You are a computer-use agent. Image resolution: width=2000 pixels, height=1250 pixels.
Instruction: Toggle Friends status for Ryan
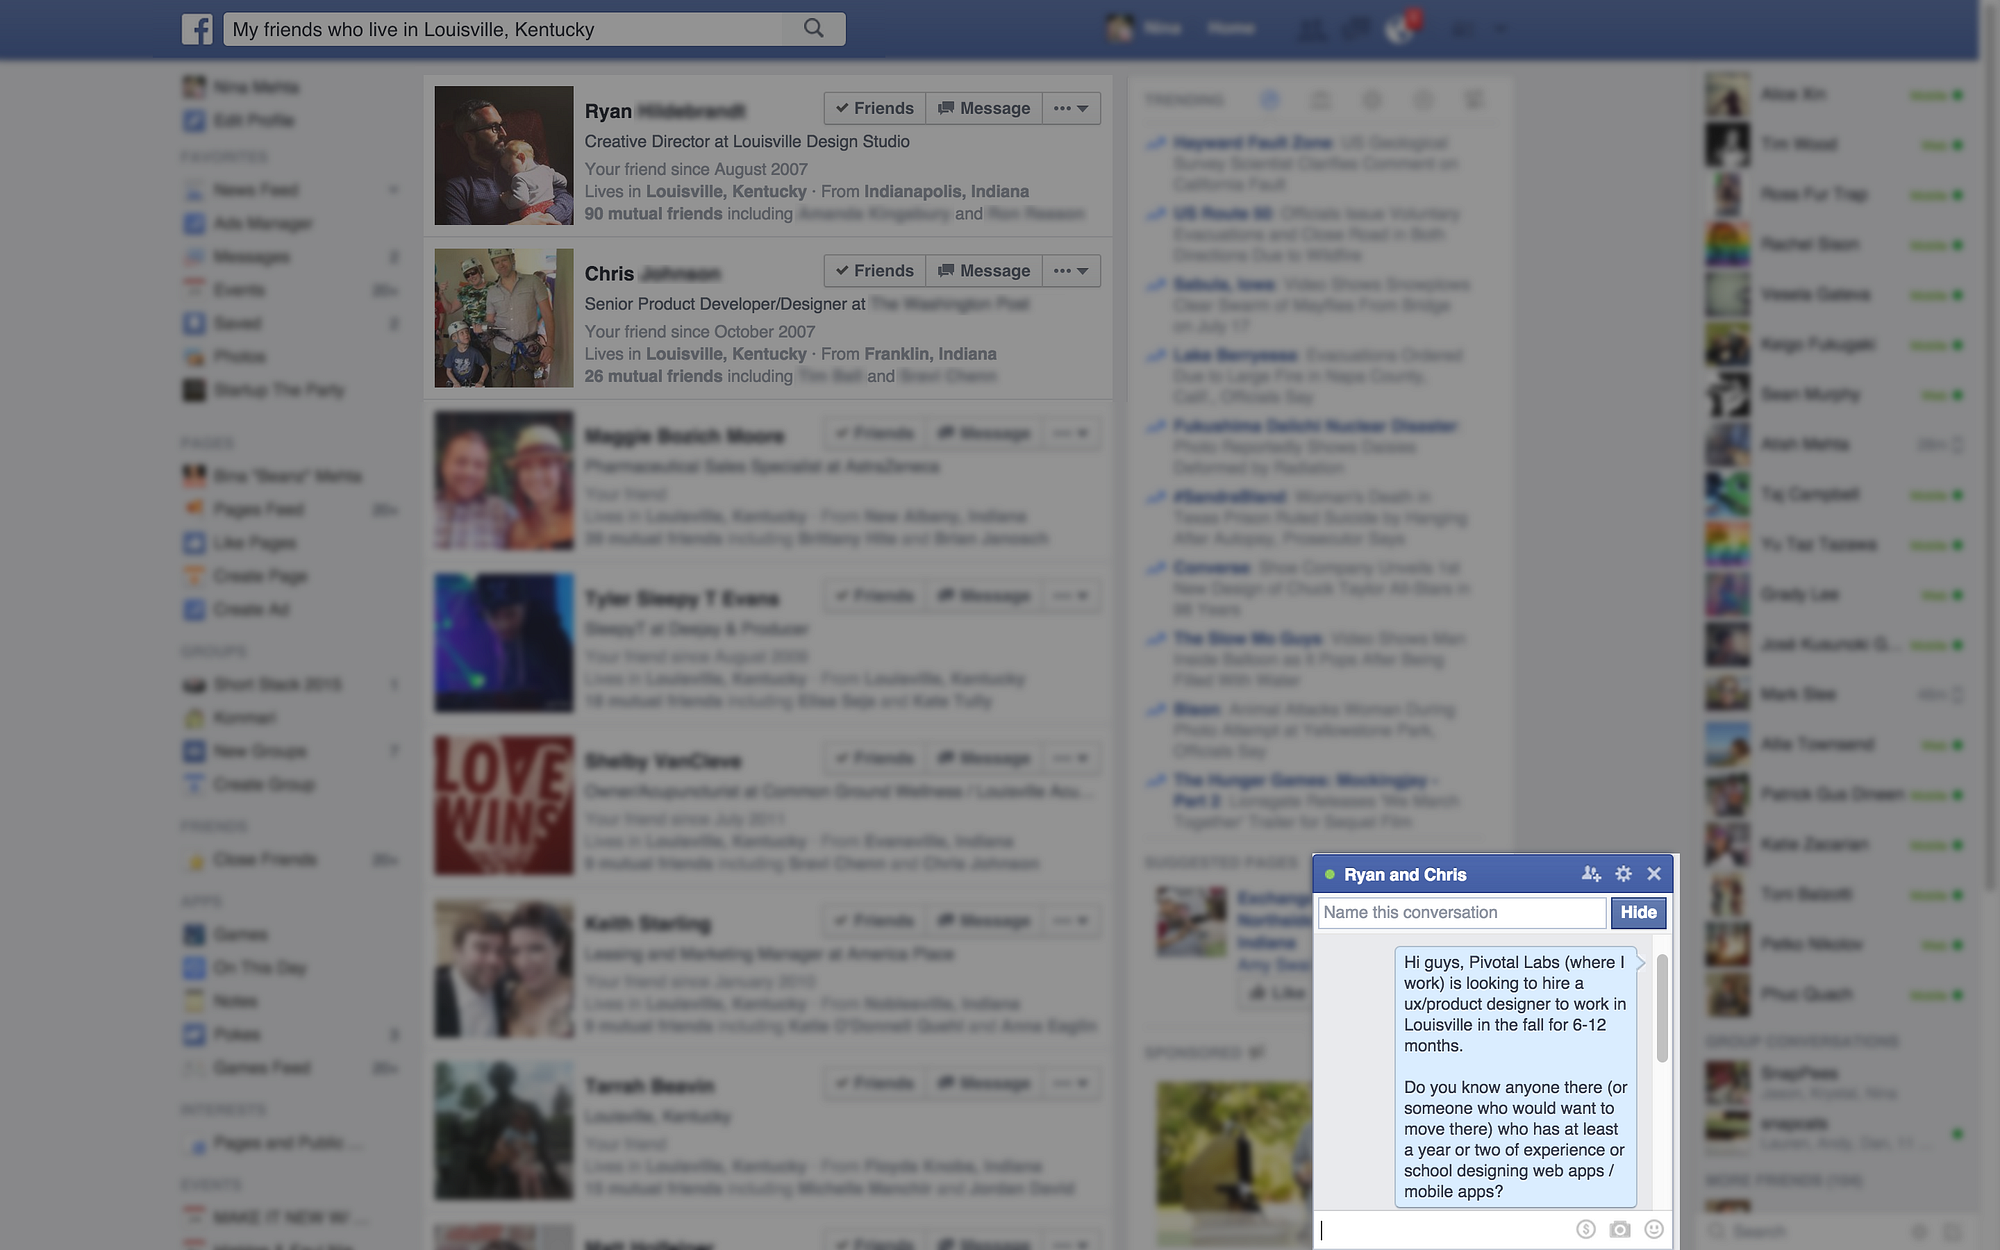(875, 108)
